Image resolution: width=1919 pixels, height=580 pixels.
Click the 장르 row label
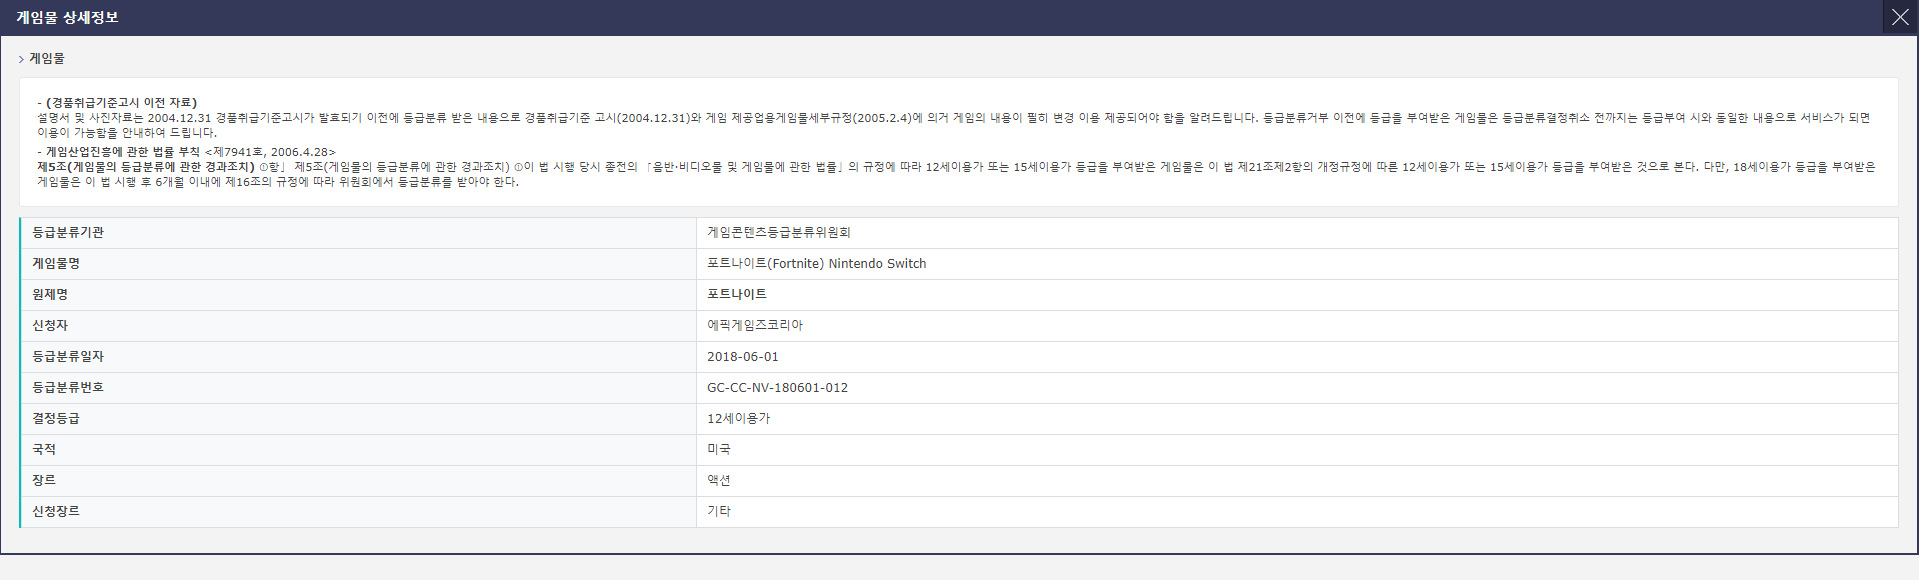(x=44, y=480)
